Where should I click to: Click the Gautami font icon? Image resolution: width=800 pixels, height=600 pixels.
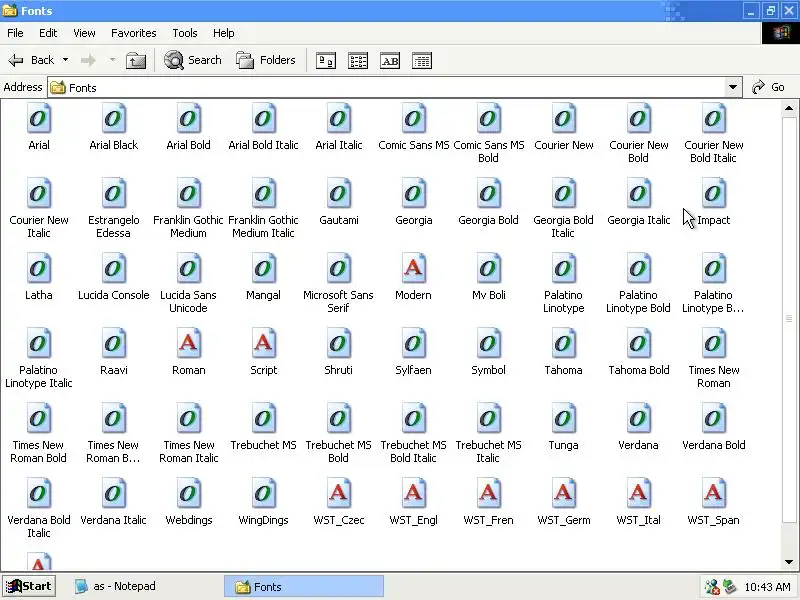339,193
